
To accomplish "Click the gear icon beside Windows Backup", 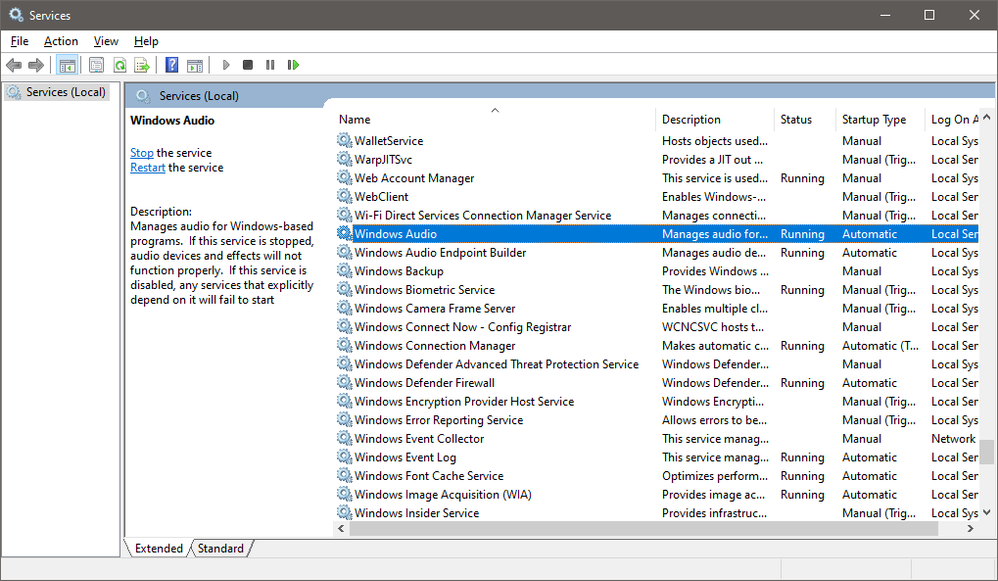I will click(344, 271).
